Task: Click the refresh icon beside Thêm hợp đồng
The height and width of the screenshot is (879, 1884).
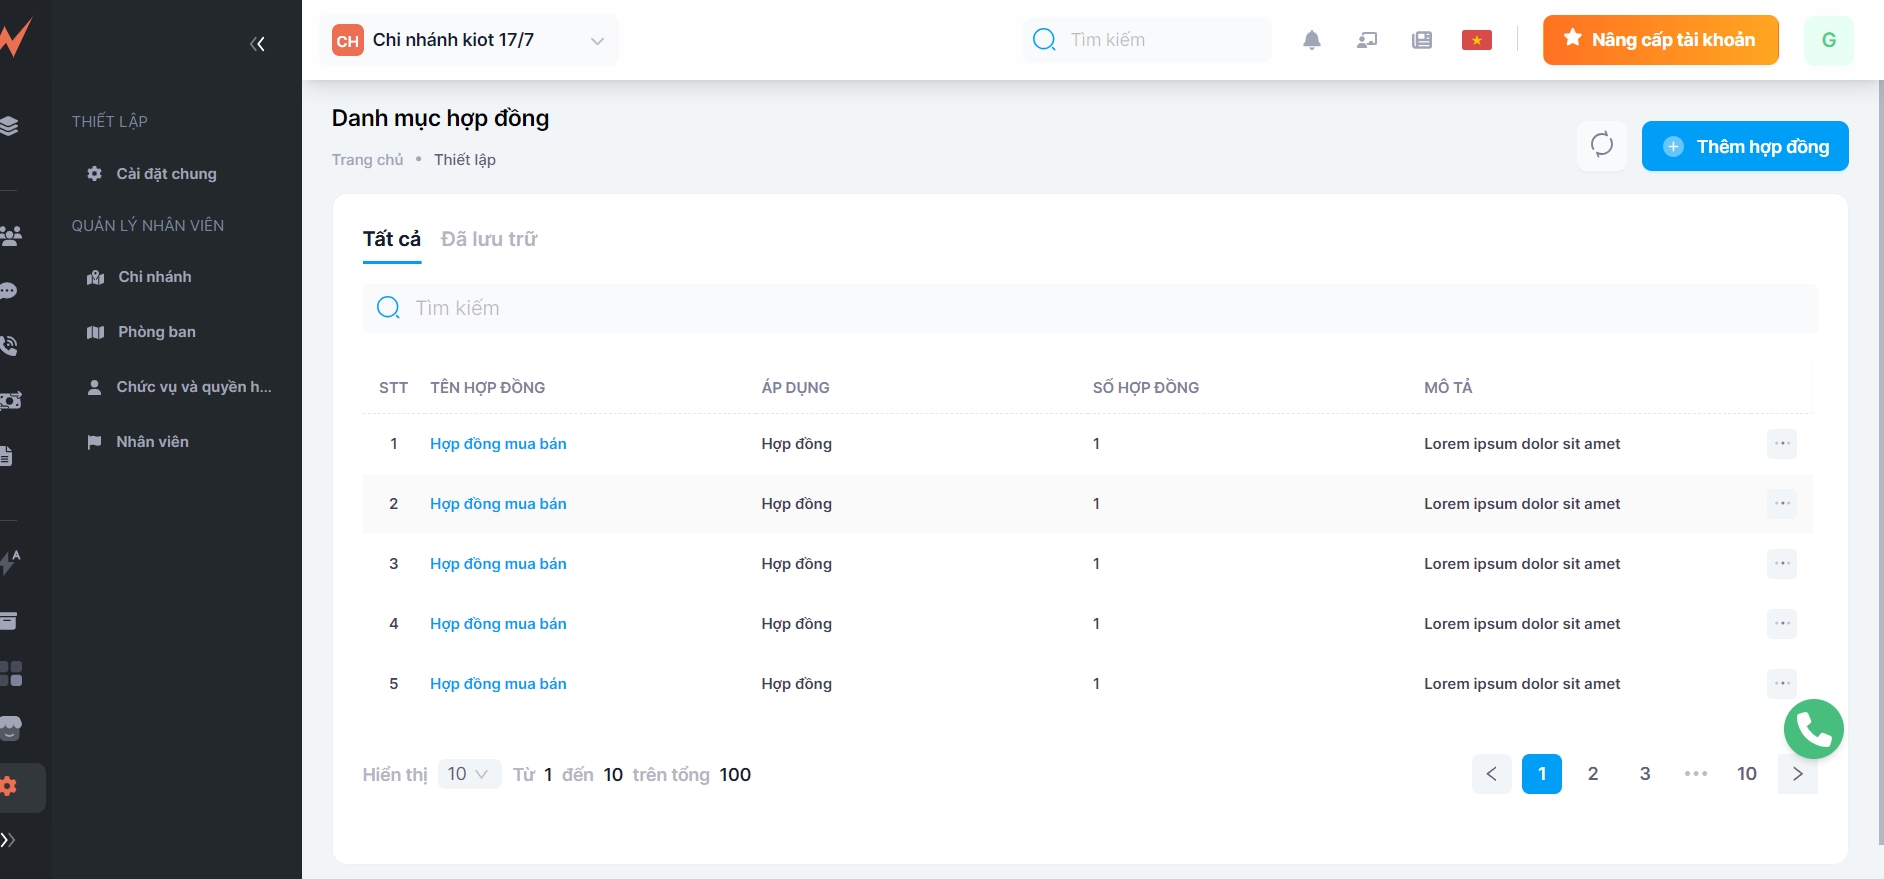Action: [1602, 145]
